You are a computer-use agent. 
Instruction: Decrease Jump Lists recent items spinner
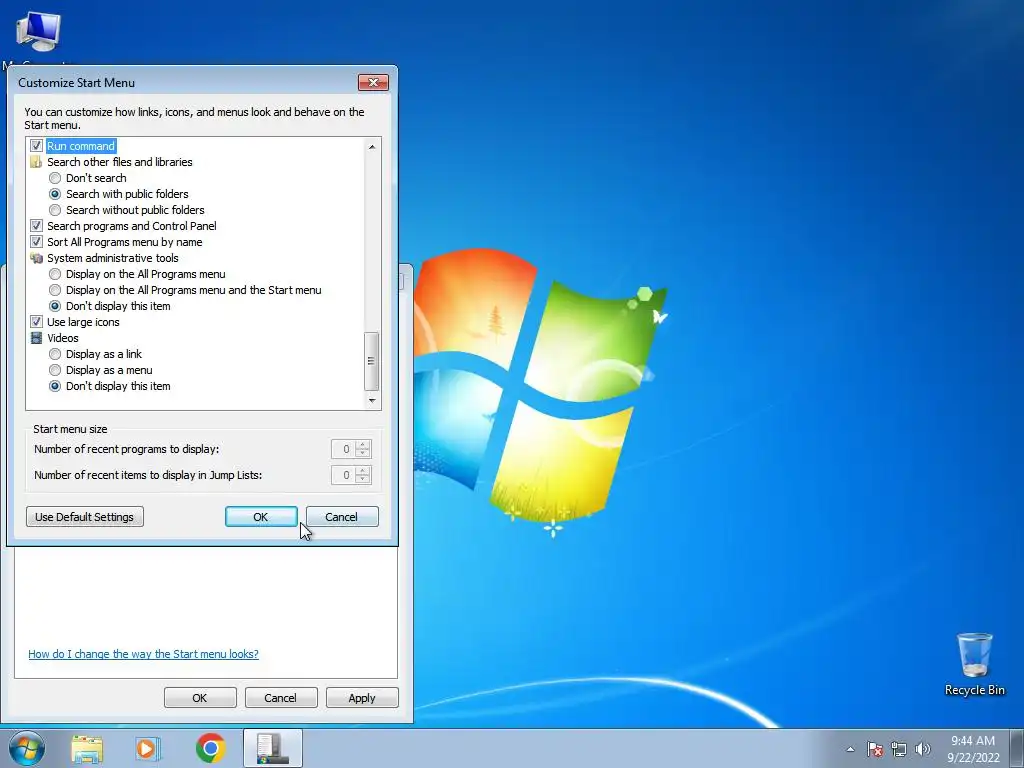363,480
